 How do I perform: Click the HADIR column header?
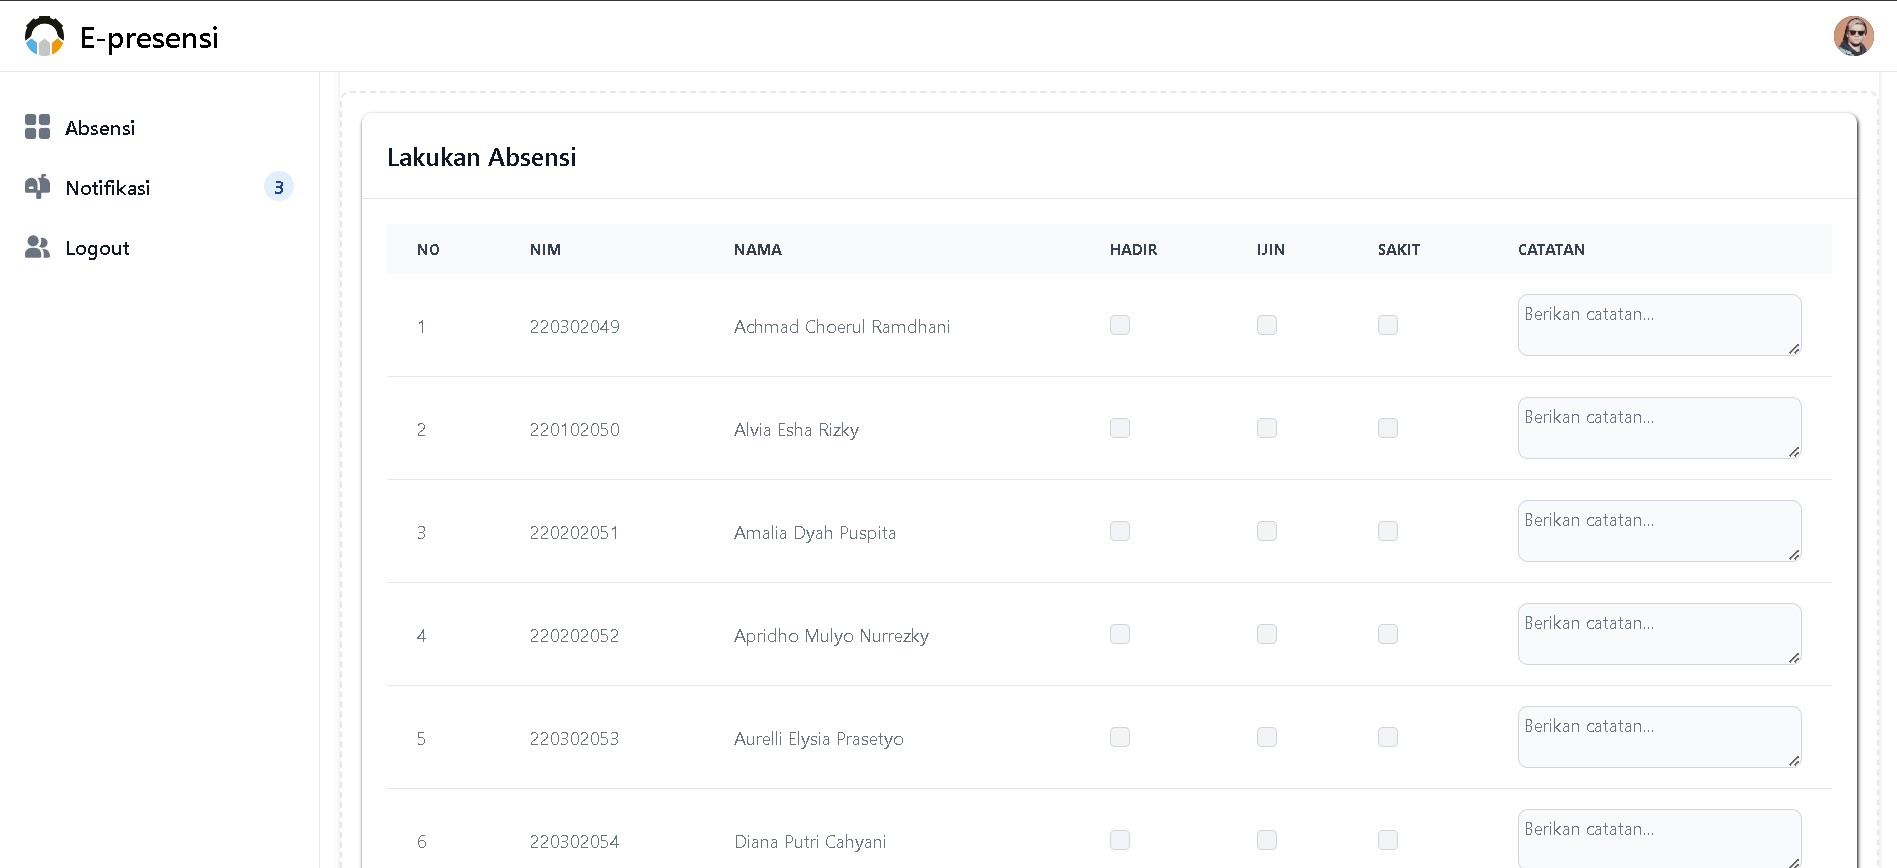click(x=1133, y=250)
